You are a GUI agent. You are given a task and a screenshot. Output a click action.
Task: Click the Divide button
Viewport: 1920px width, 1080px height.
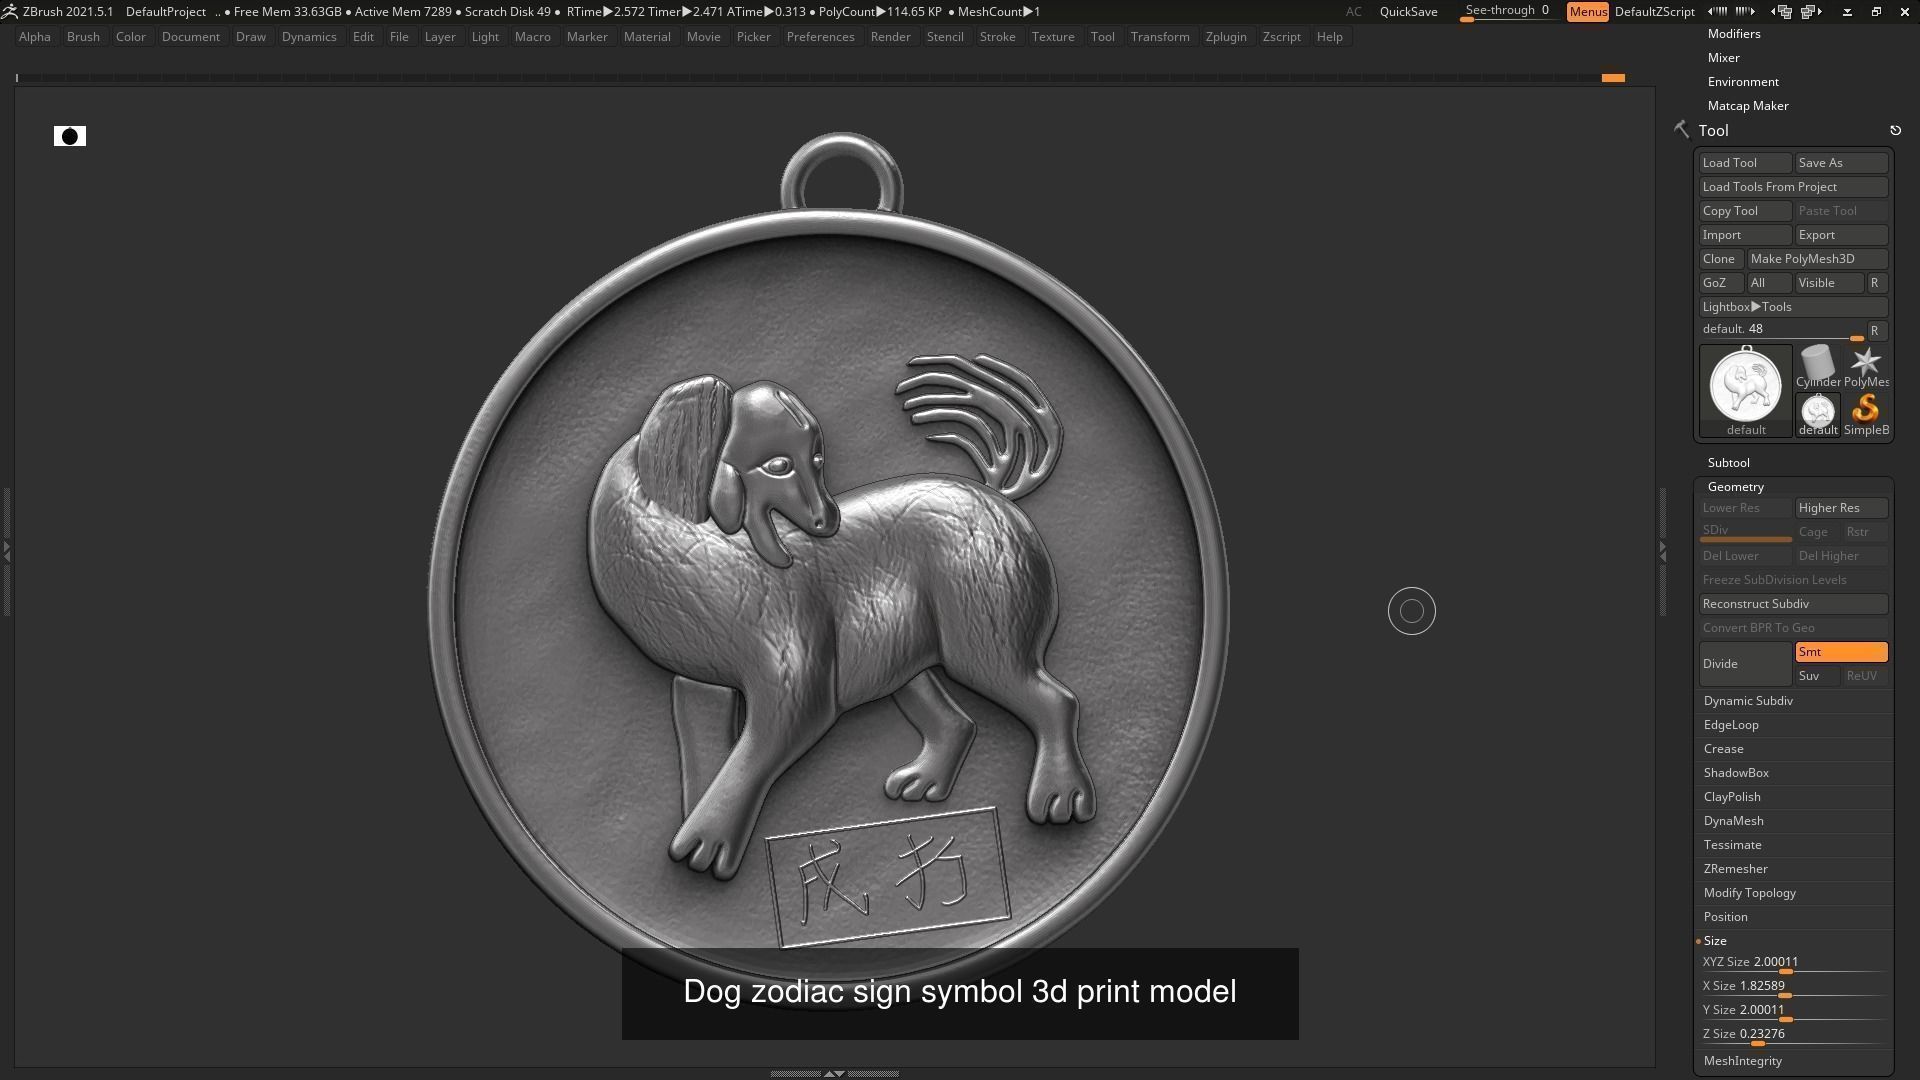(x=1746, y=664)
